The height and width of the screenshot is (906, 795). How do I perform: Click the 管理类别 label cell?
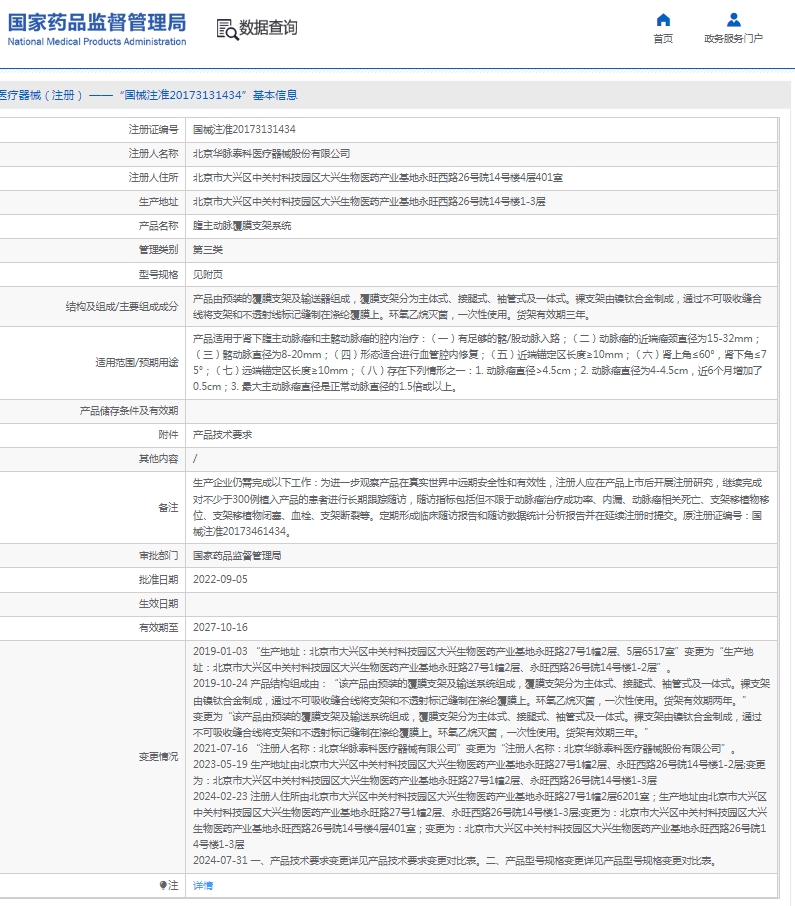pos(92,250)
